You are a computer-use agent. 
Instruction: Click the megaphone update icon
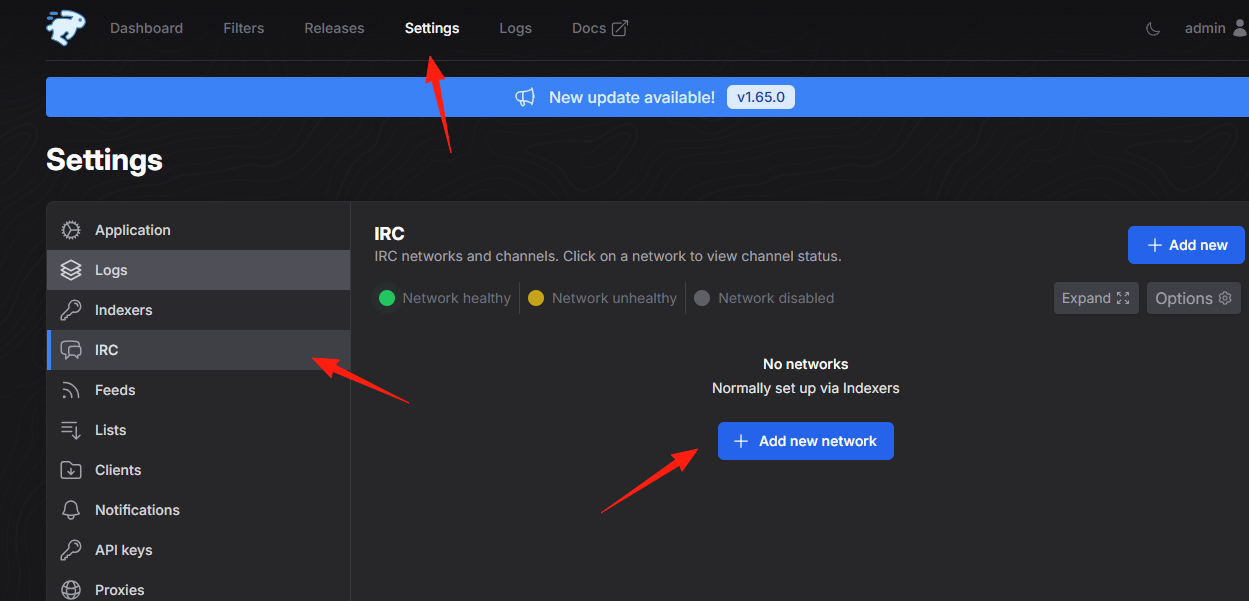point(525,97)
